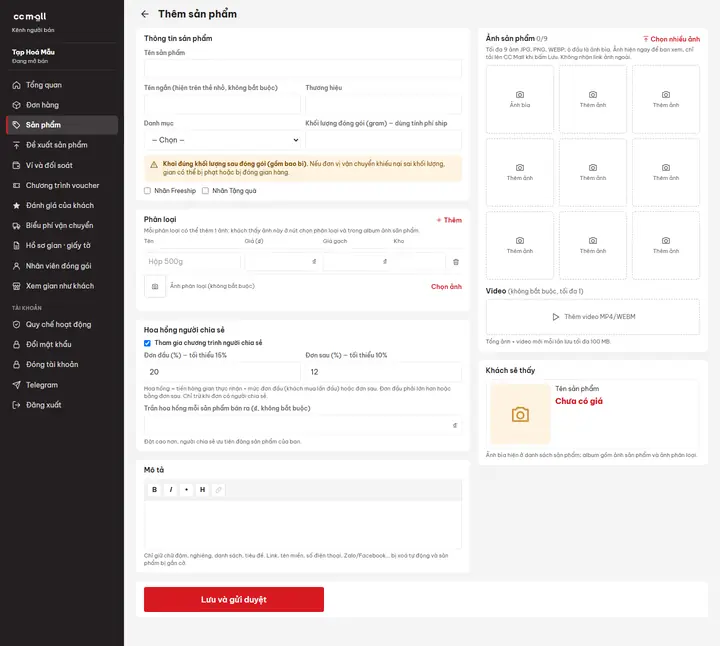720x646 pixels.
Task: Click the truck icon for Biểu phí vận chuyển
Action: pyautogui.click(x=17, y=225)
